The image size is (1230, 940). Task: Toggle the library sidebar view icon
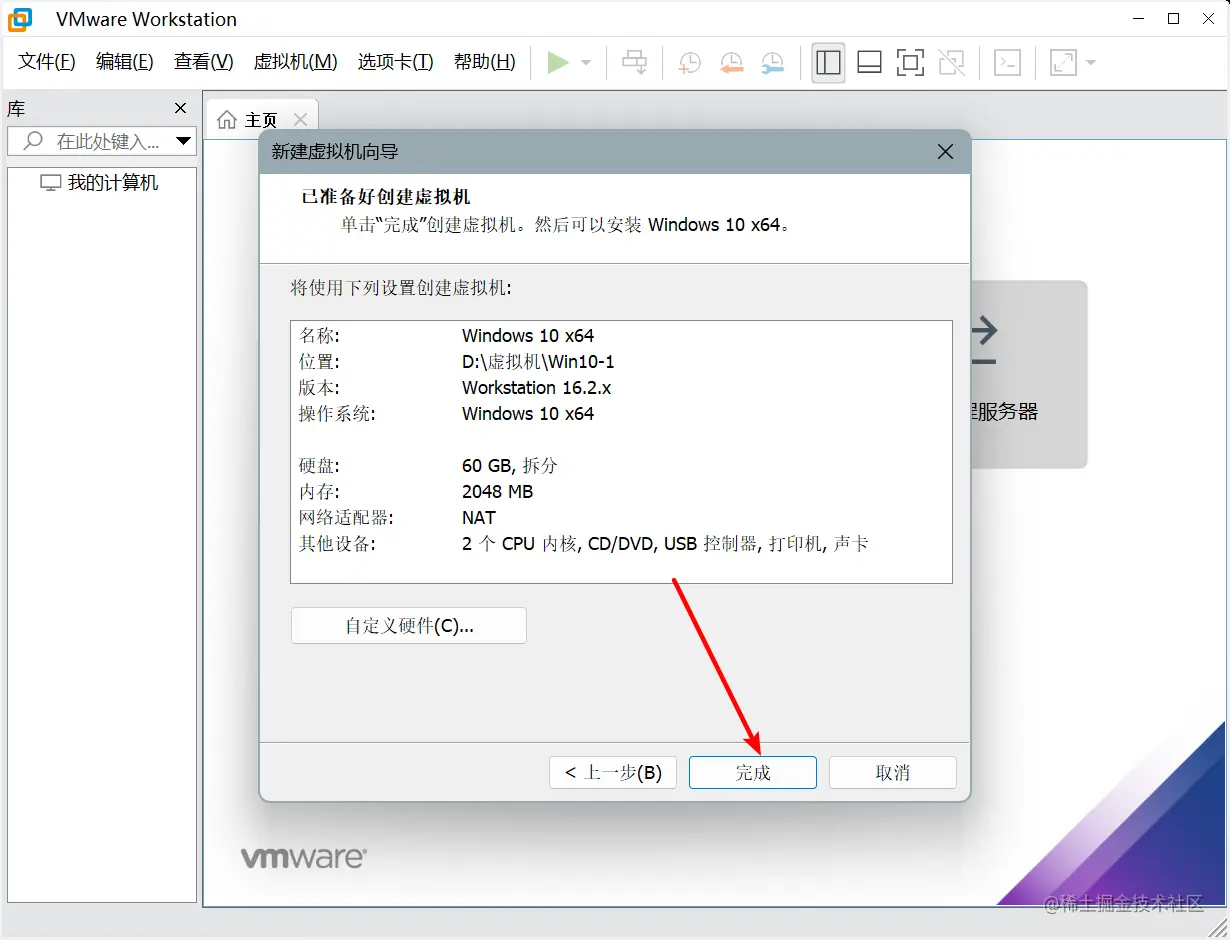coord(828,63)
